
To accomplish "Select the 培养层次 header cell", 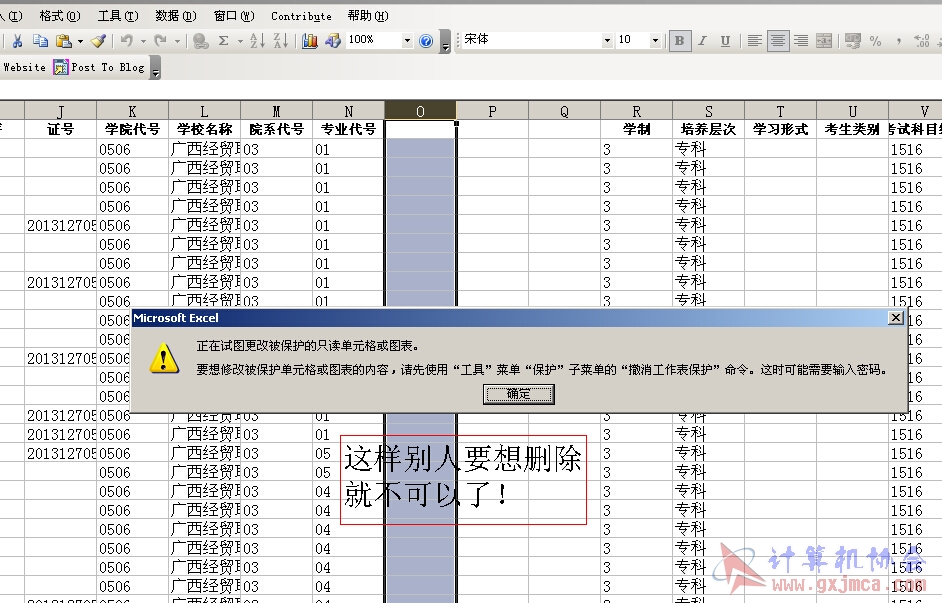I will tap(709, 129).
